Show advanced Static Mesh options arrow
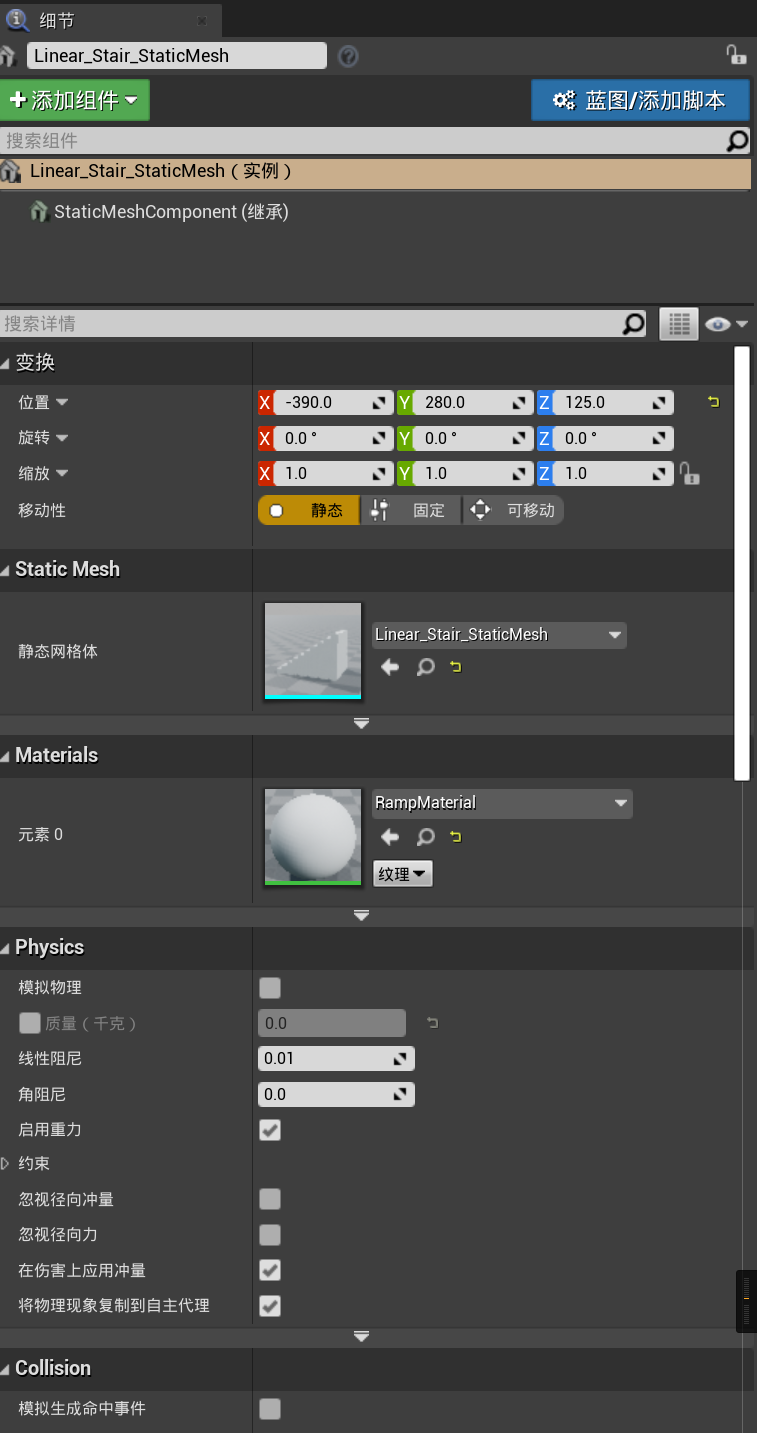The image size is (757, 1433). coord(362,723)
